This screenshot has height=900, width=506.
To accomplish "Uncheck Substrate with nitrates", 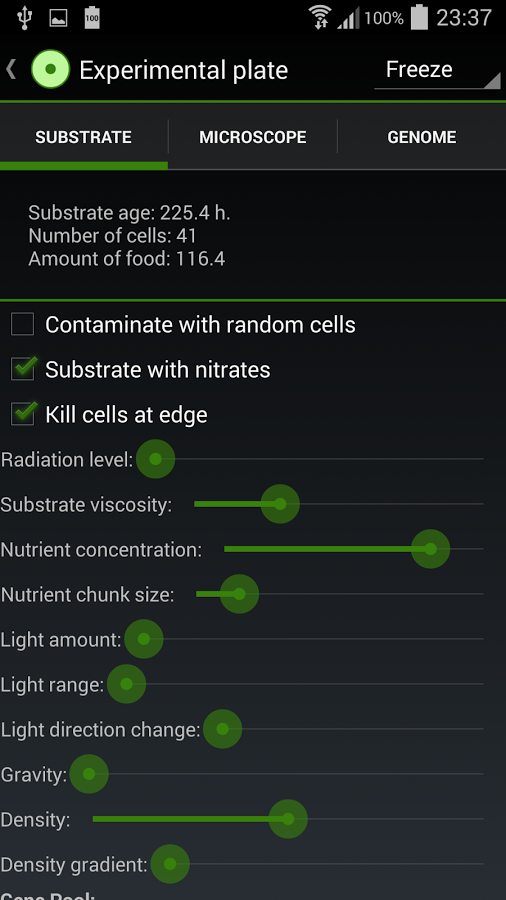I will 24,369.
